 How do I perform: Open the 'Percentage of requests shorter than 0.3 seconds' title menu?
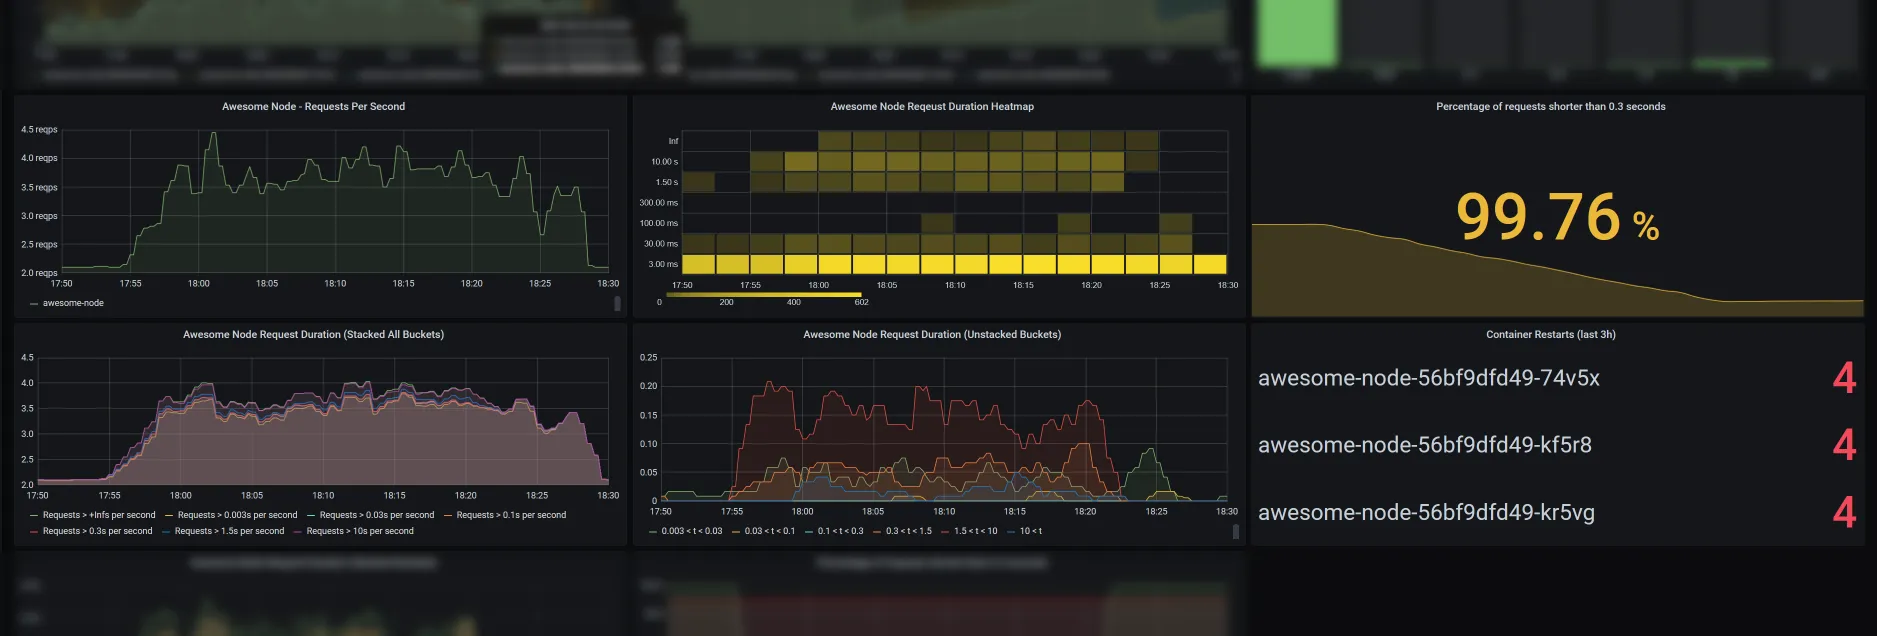1550,106
